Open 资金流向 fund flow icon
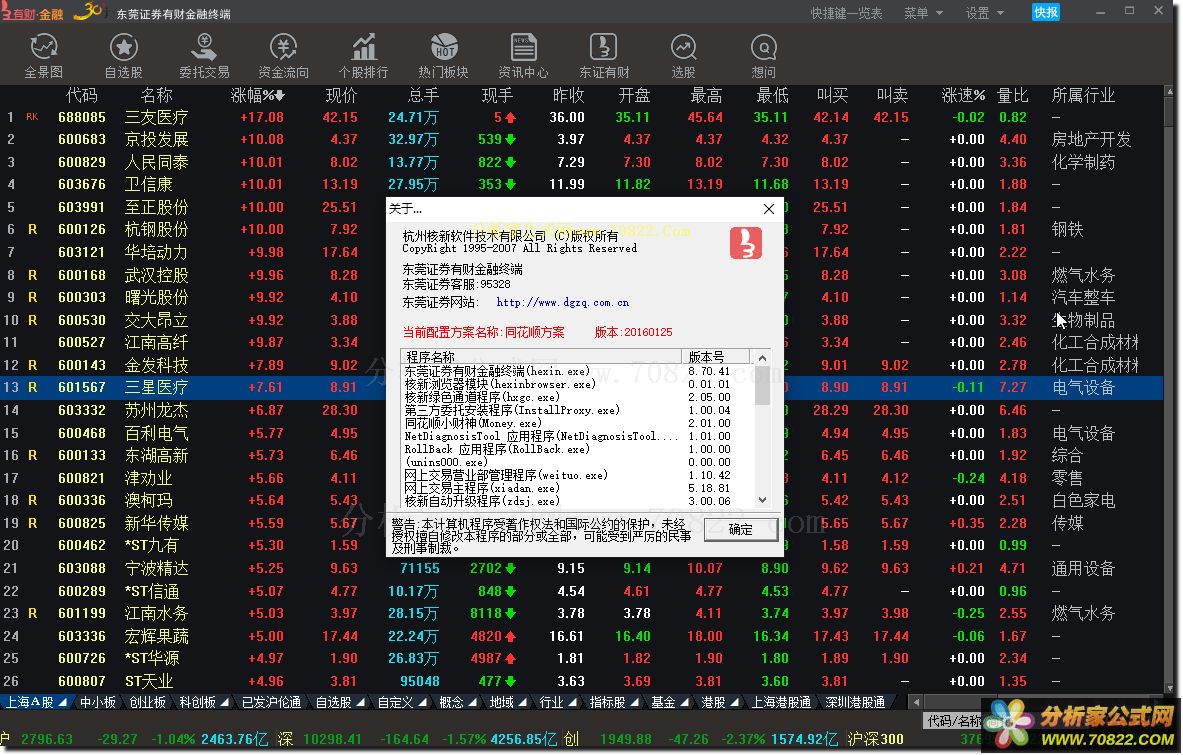 point(284,56)
